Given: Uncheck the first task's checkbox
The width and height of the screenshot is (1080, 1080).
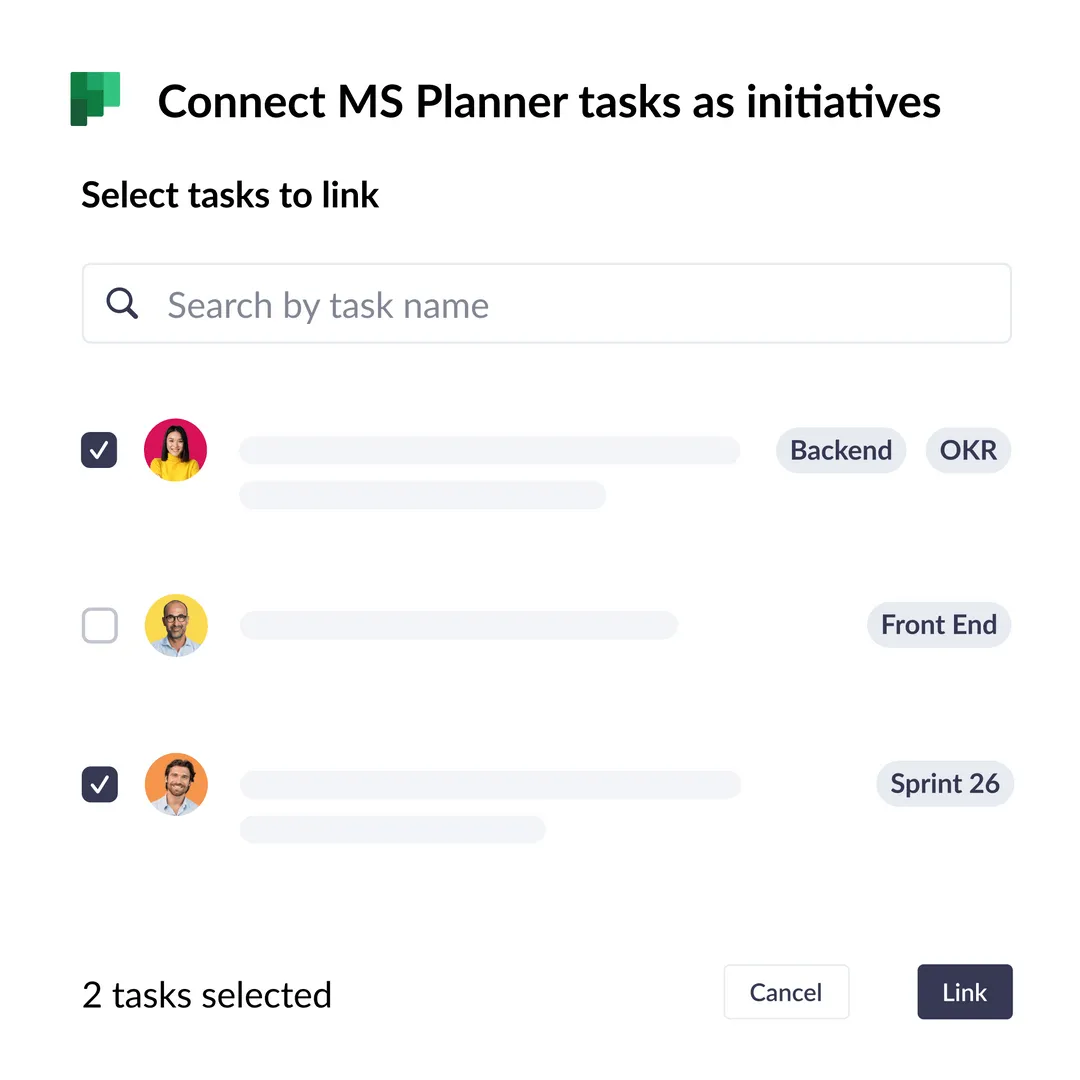Looking at the screenshot, I should click(x=99, y=450).
